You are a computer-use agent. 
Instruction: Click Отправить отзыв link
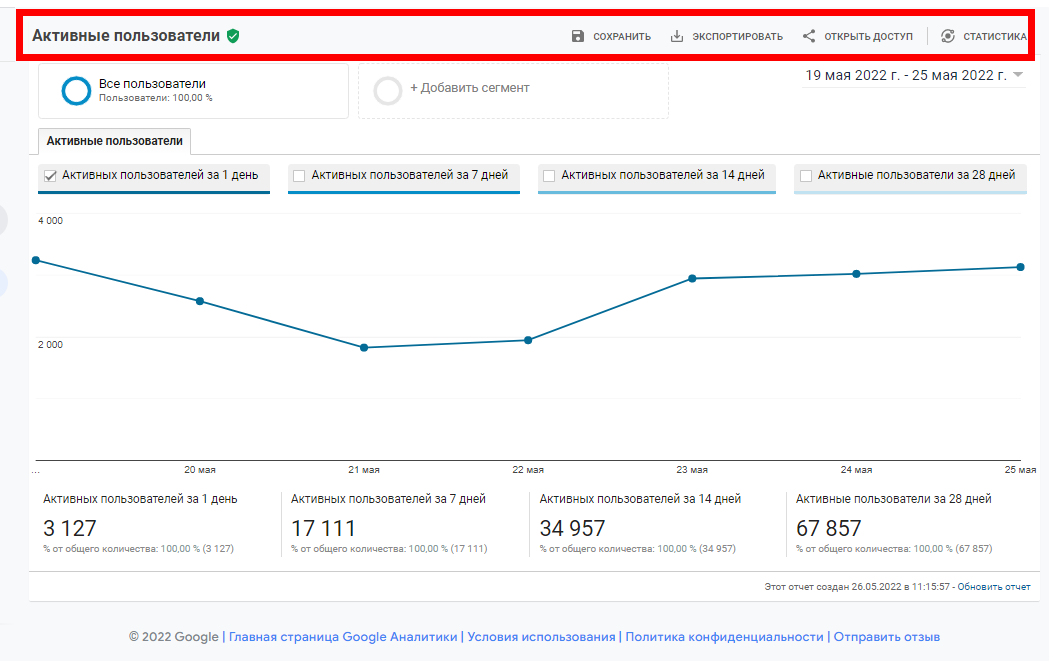point(886,637)
